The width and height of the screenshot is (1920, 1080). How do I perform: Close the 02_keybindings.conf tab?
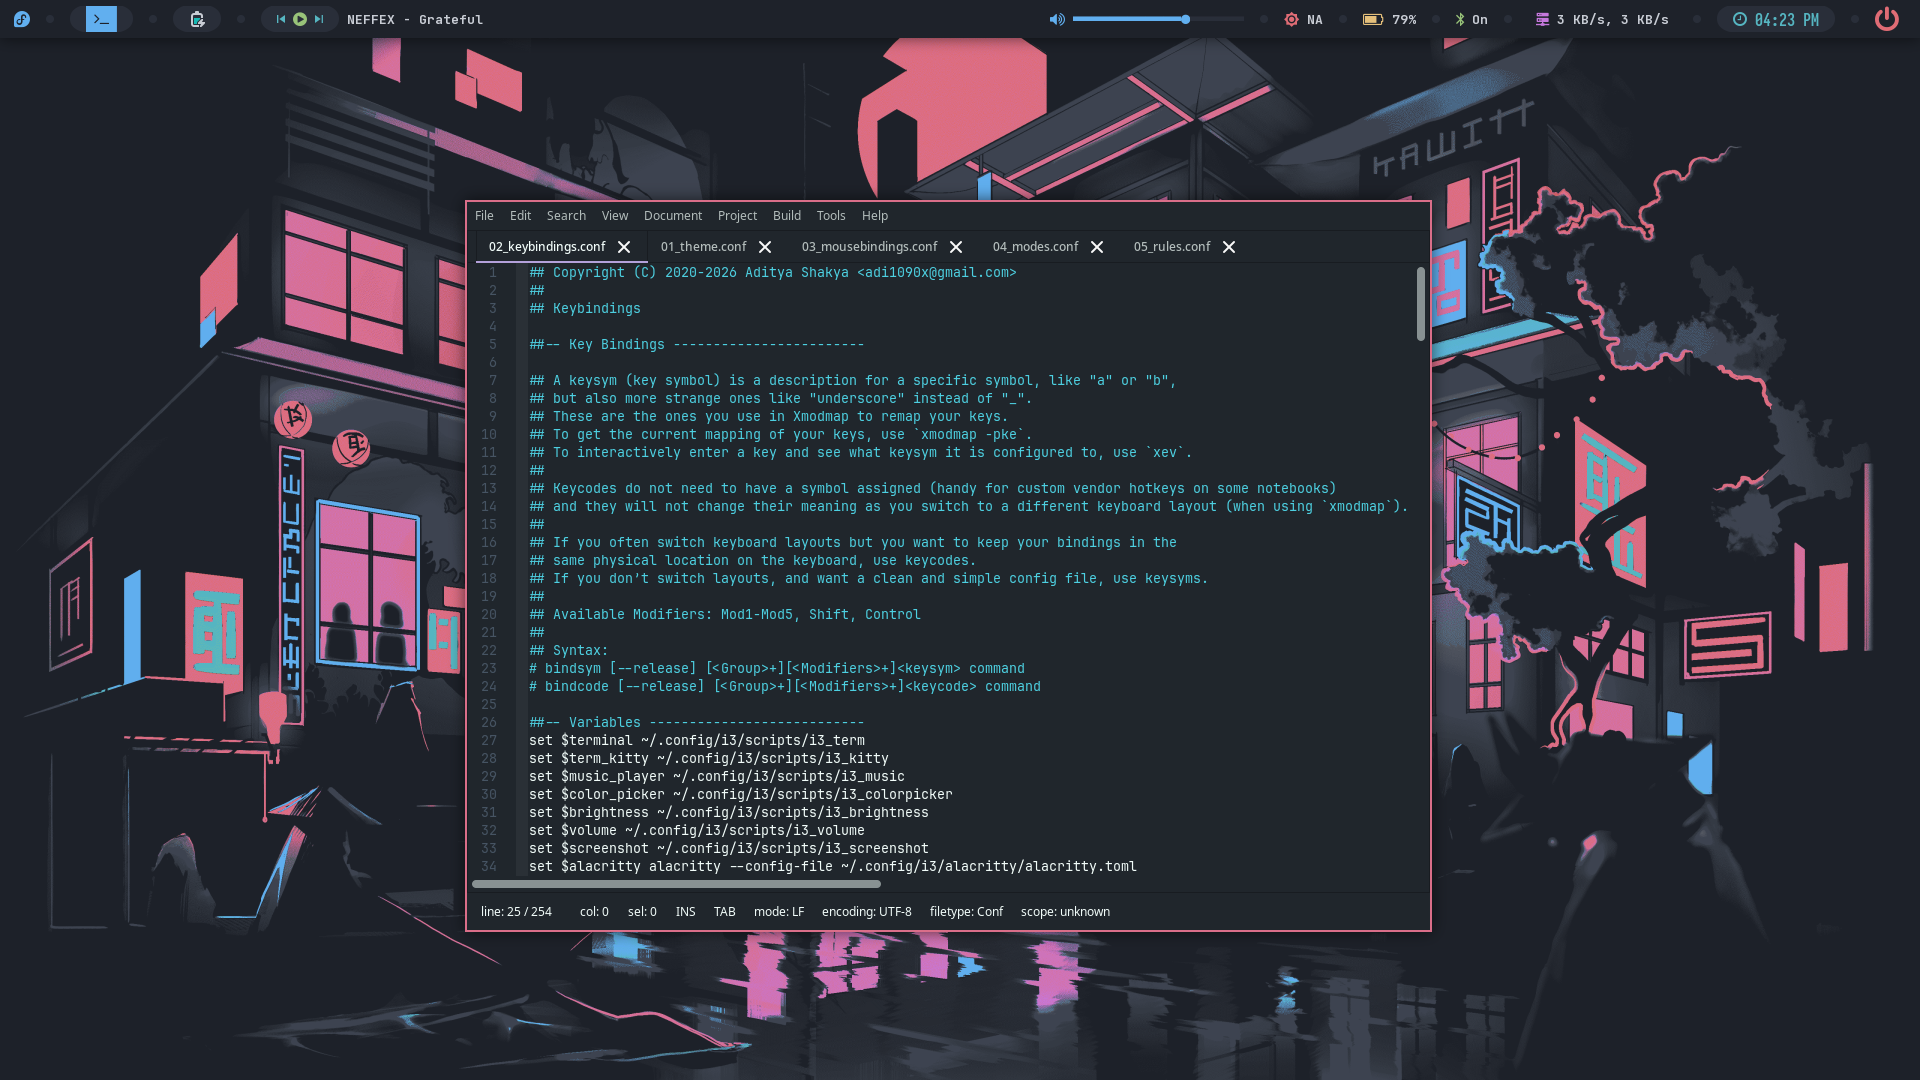click(x=624, y=247)
